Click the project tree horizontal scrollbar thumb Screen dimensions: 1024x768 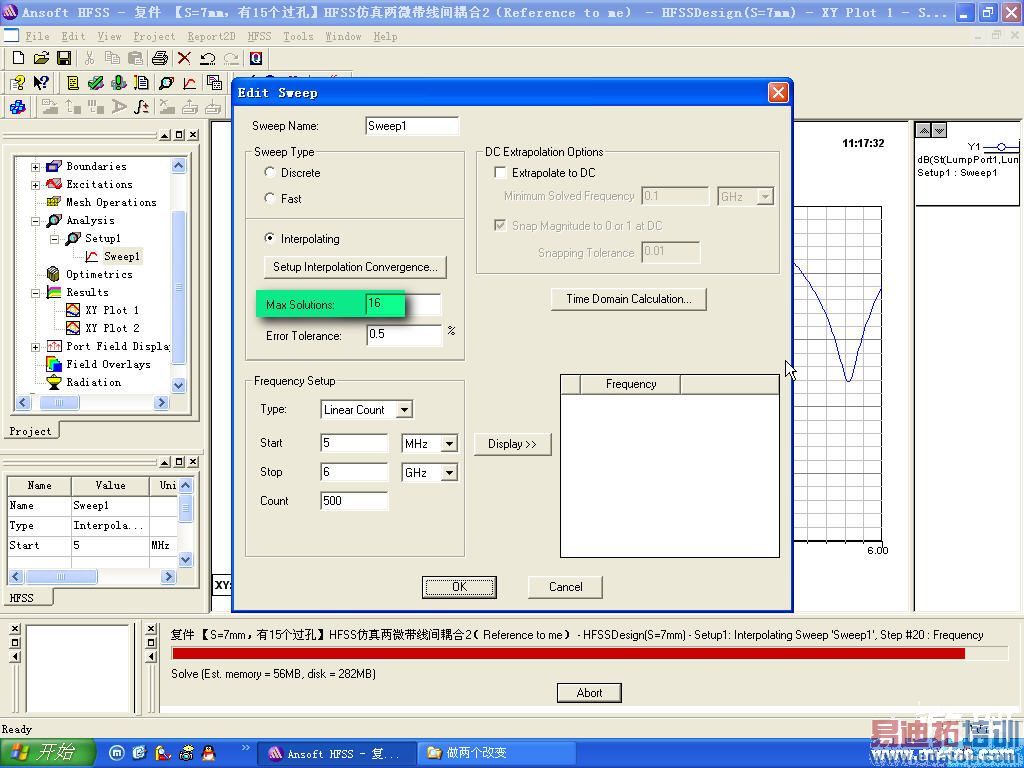pyautogui.click(x=59, y=402)
